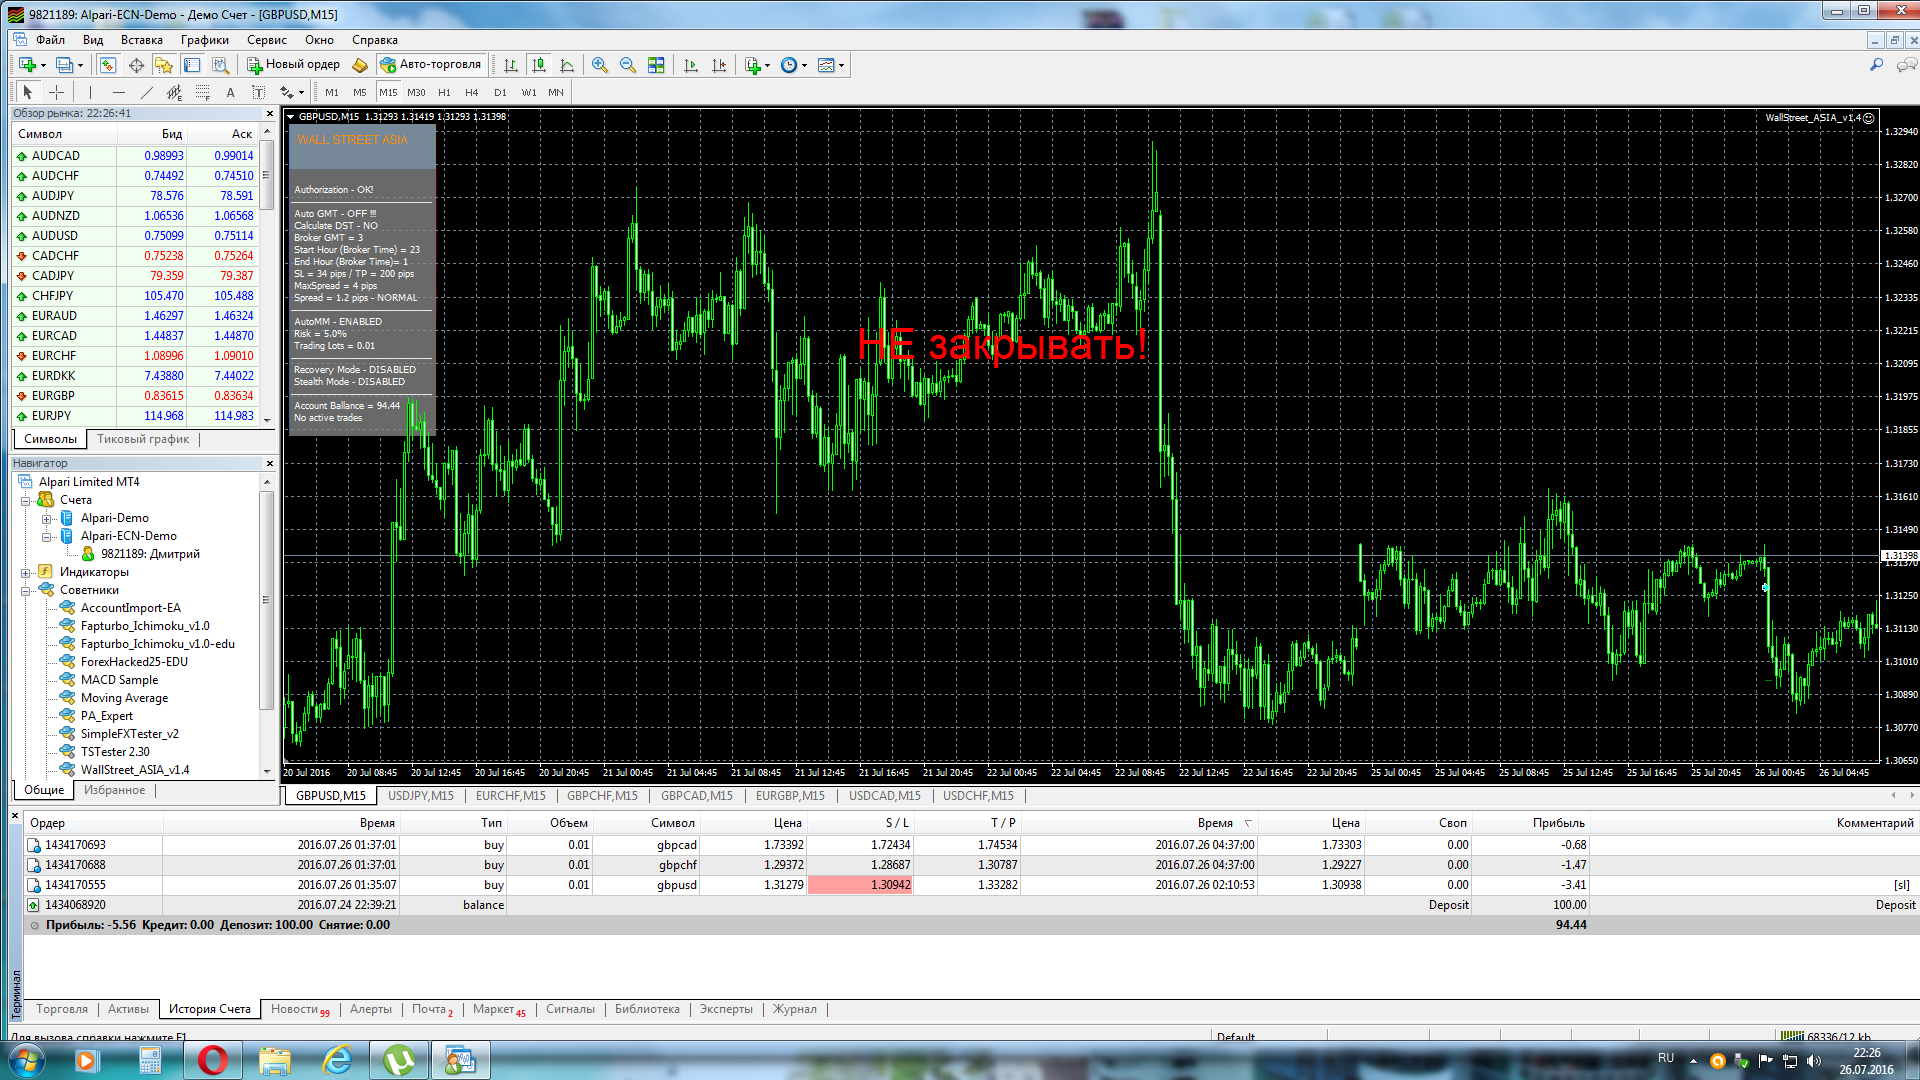Open the Opera browser taskbar icon
The height and width of the screenshot is (1080, 1920).
(212, 1060)
